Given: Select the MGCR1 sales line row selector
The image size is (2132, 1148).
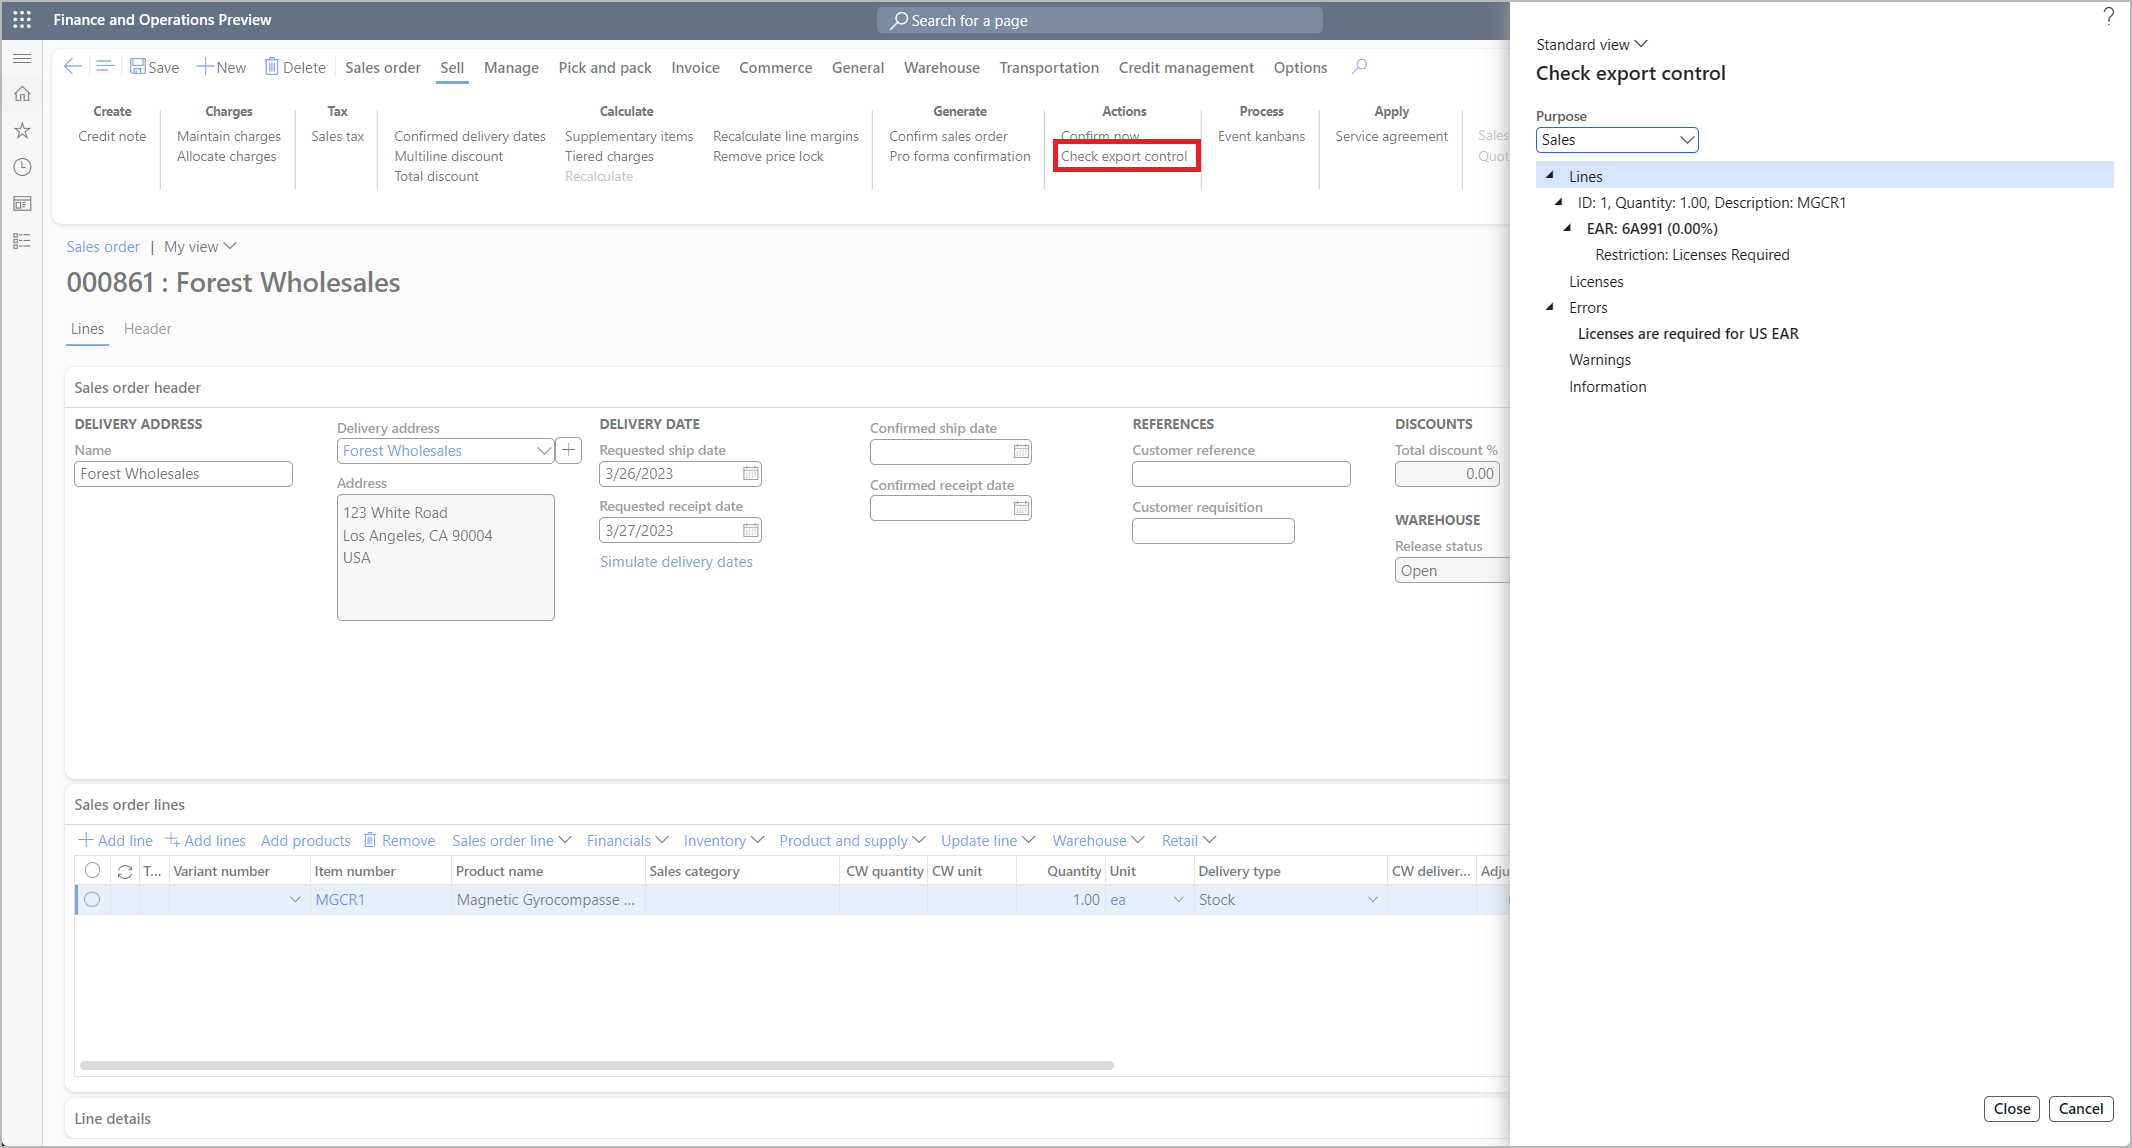Looking at the screenshot, I should 92,899.
